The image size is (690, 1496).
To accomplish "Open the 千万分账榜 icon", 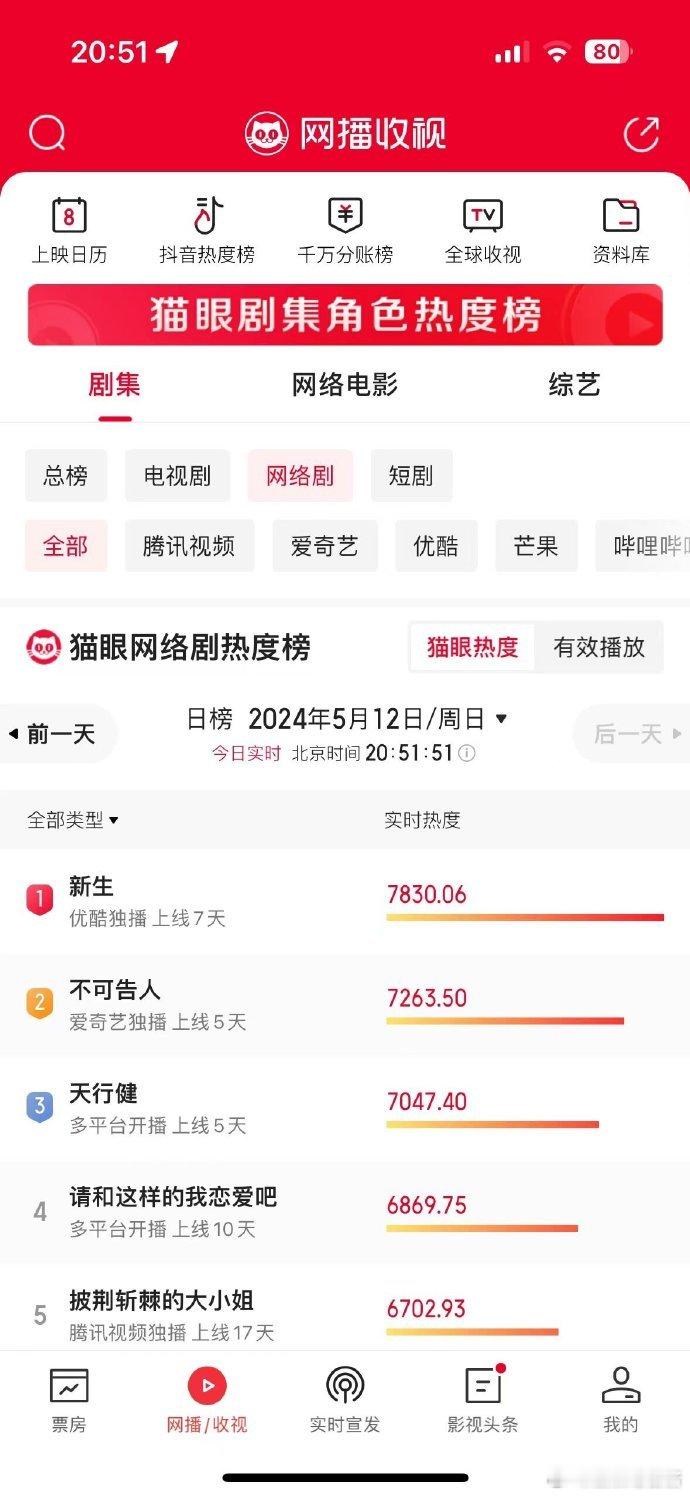I will (x=345, y=215).
